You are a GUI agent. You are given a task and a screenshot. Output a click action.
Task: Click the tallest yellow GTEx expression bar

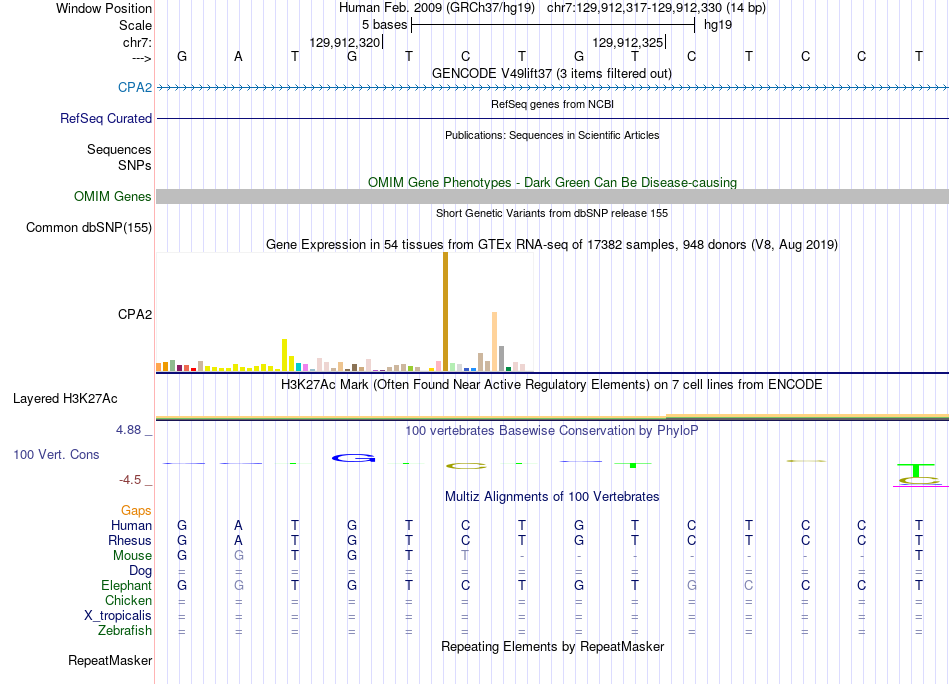pyautogui.click(x=284, y=355)
